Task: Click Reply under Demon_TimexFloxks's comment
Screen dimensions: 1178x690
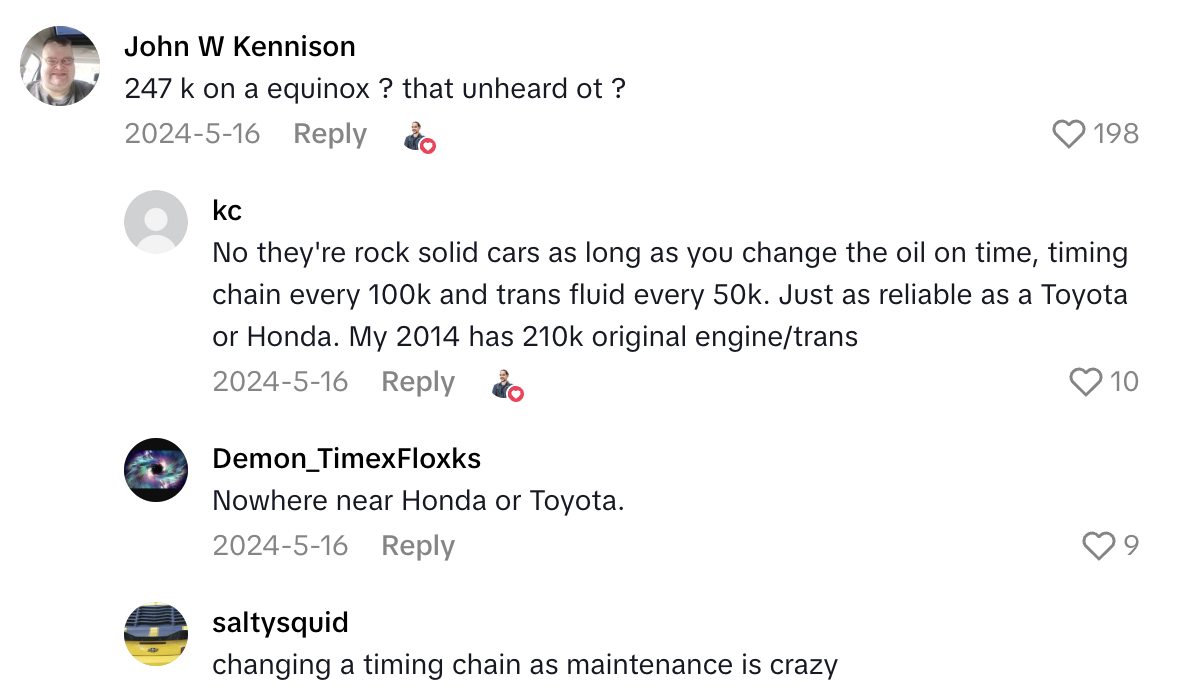Action: click(417, 545)
